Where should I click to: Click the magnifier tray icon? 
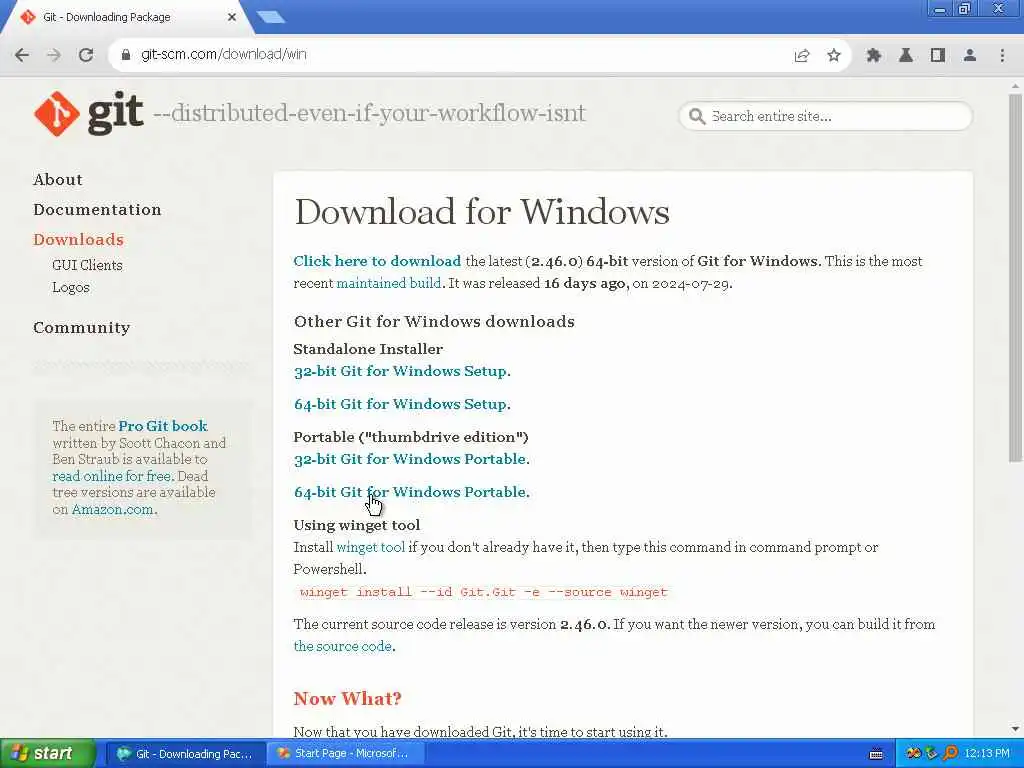[950, 754]
